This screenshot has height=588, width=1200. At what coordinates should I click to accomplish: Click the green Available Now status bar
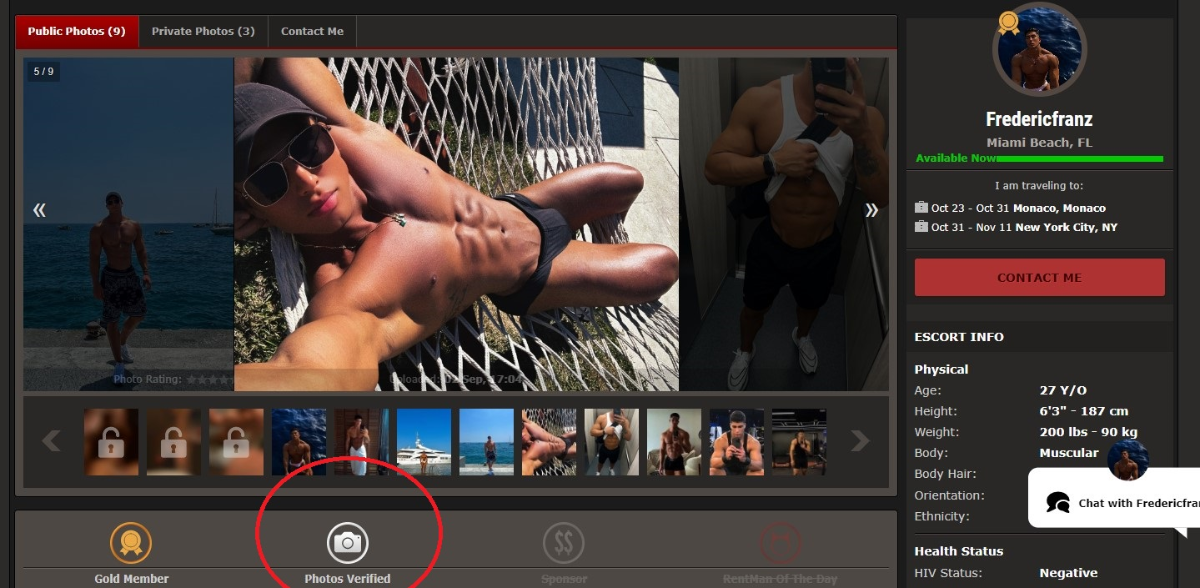[x=1040, y=159]
